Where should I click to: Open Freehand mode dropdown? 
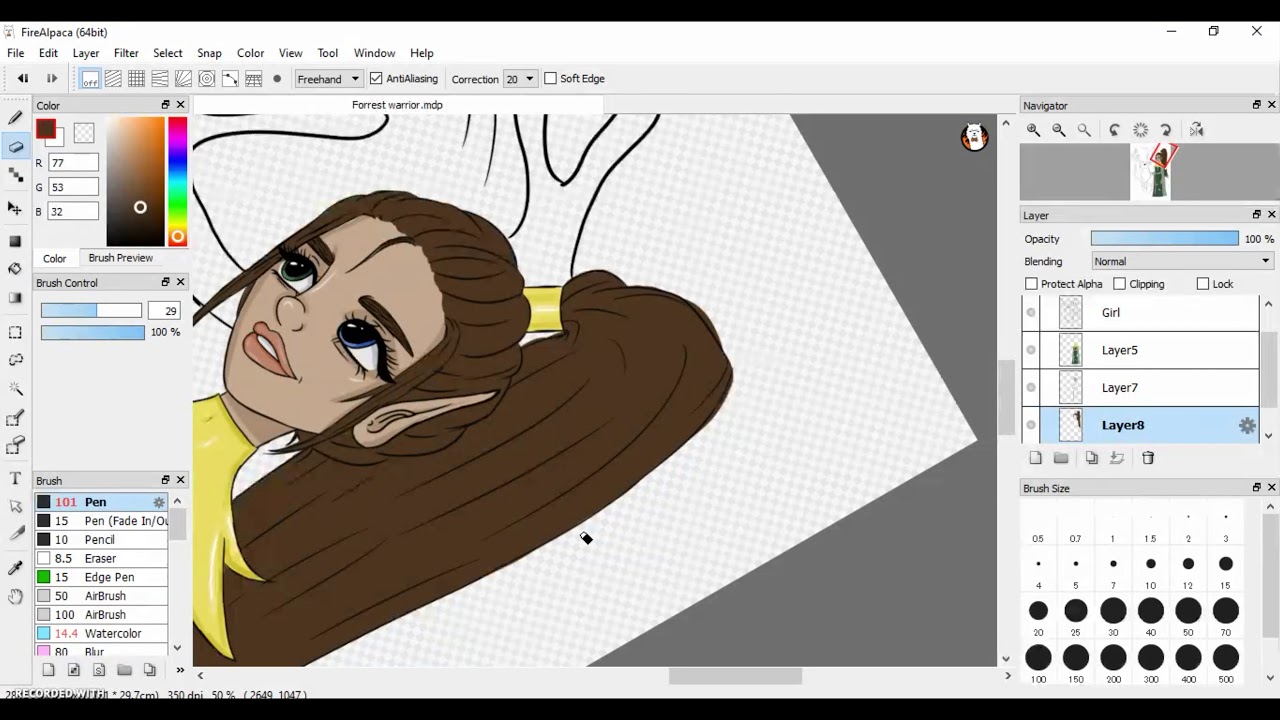(328, 79)
